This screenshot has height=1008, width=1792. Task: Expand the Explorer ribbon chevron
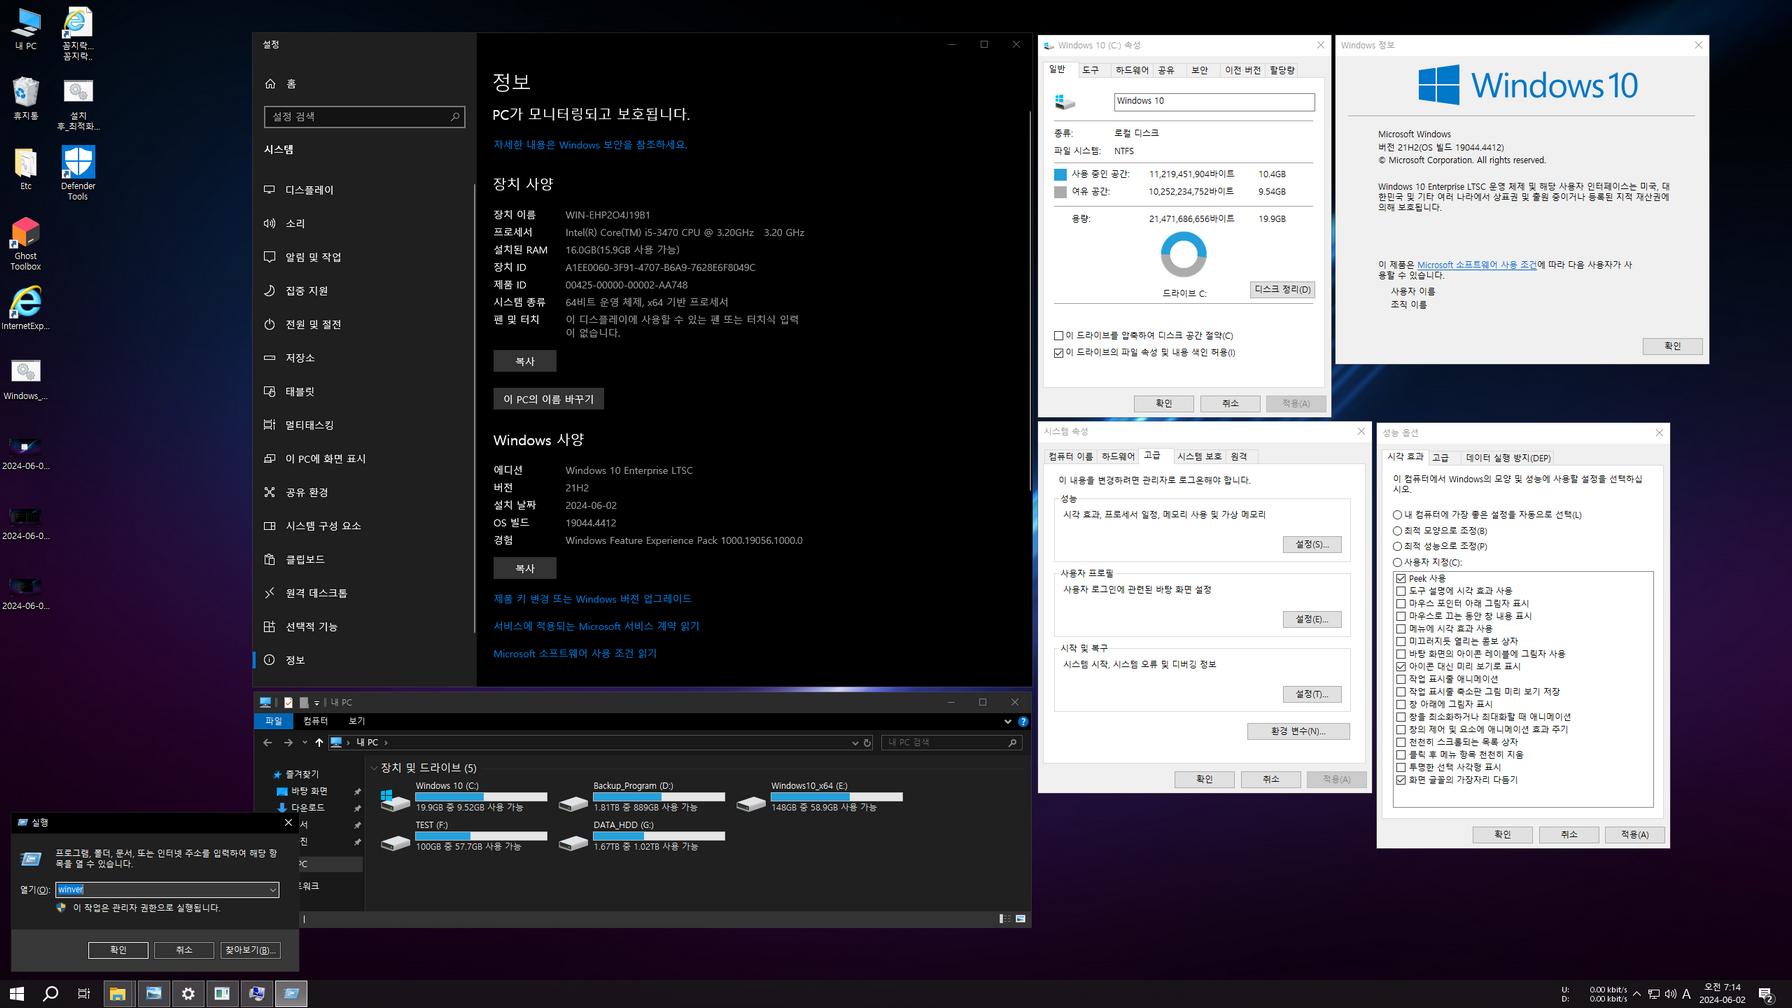(1007, 721)
